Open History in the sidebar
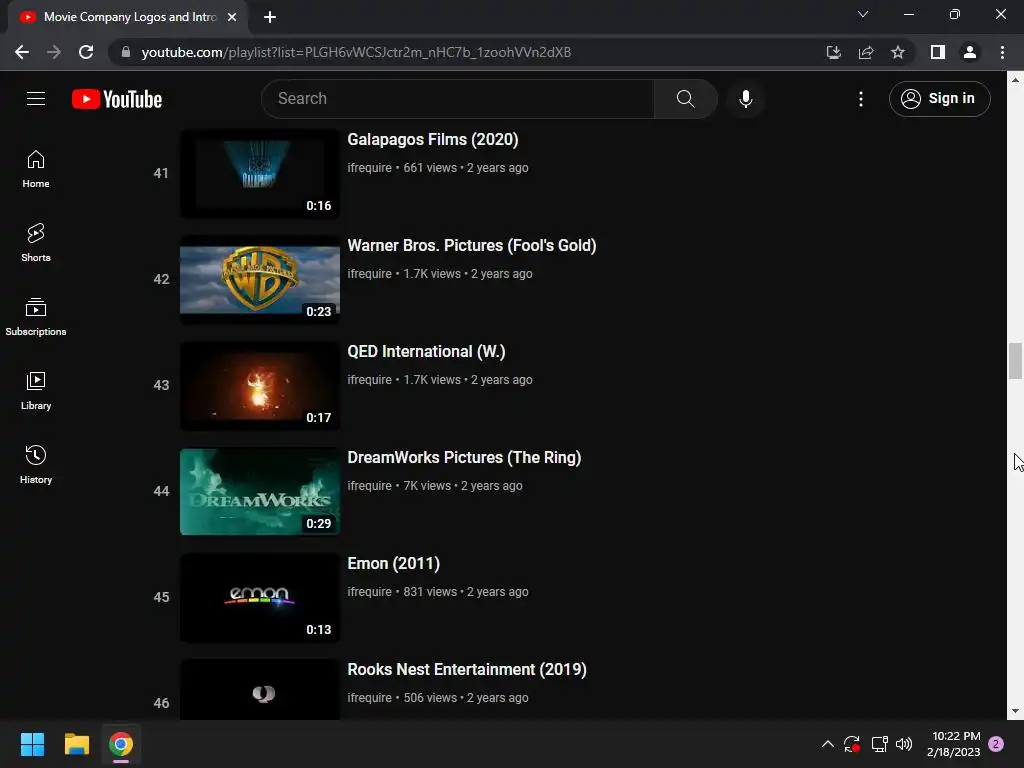The height and width of the screenshot is (768, 1024). (x=36, y=464)
